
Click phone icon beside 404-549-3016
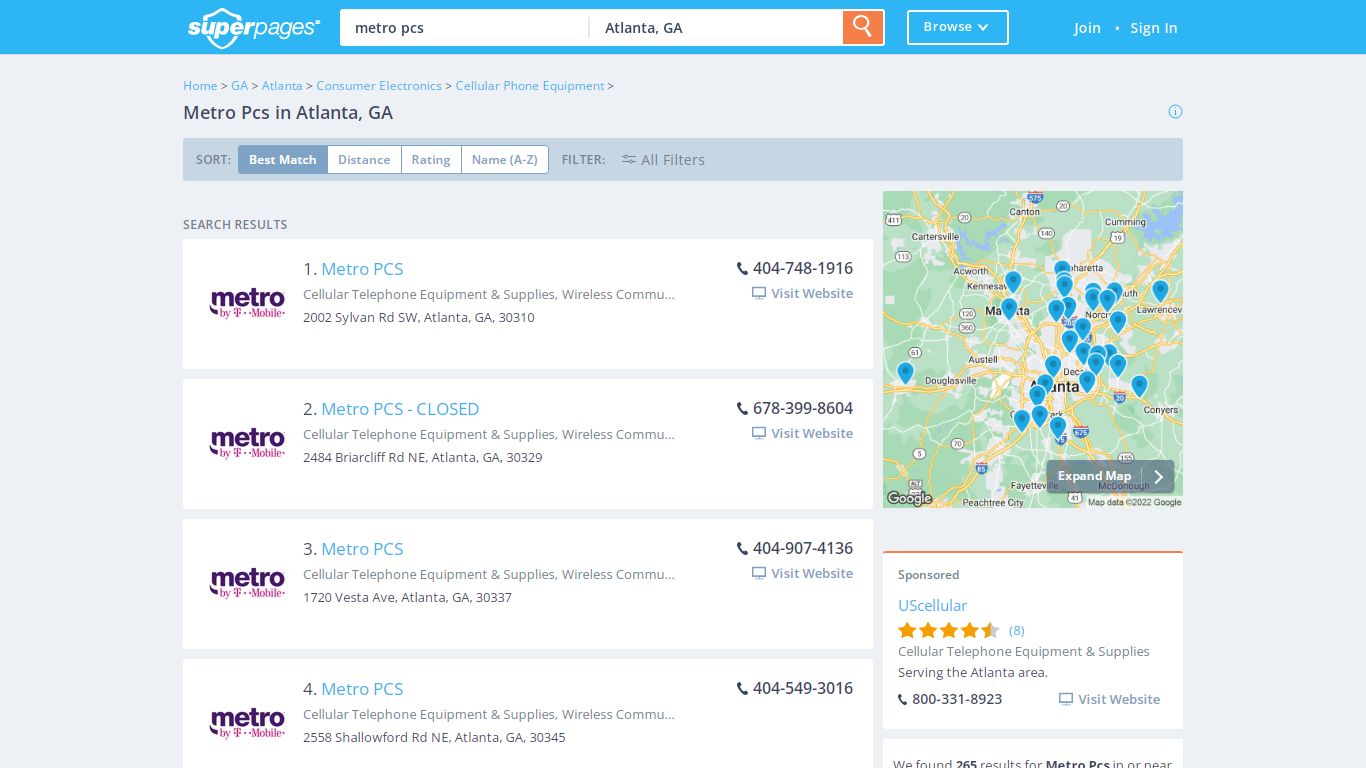click(x=742, y=689)
